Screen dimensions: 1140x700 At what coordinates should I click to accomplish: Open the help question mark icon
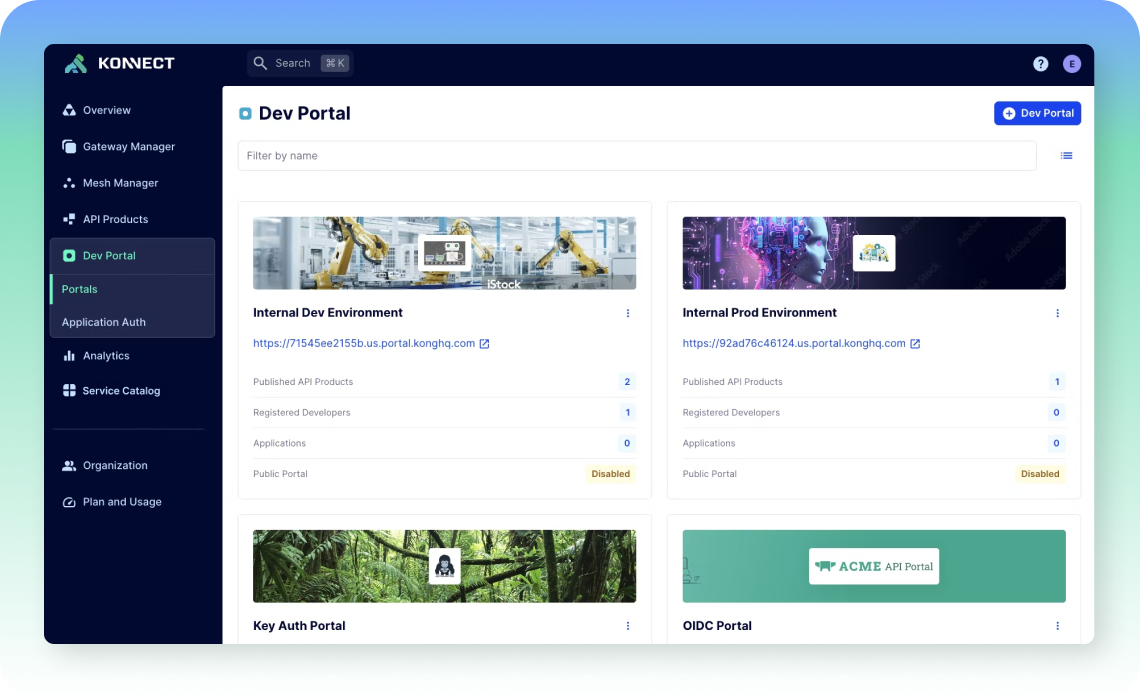point(1040,63)
